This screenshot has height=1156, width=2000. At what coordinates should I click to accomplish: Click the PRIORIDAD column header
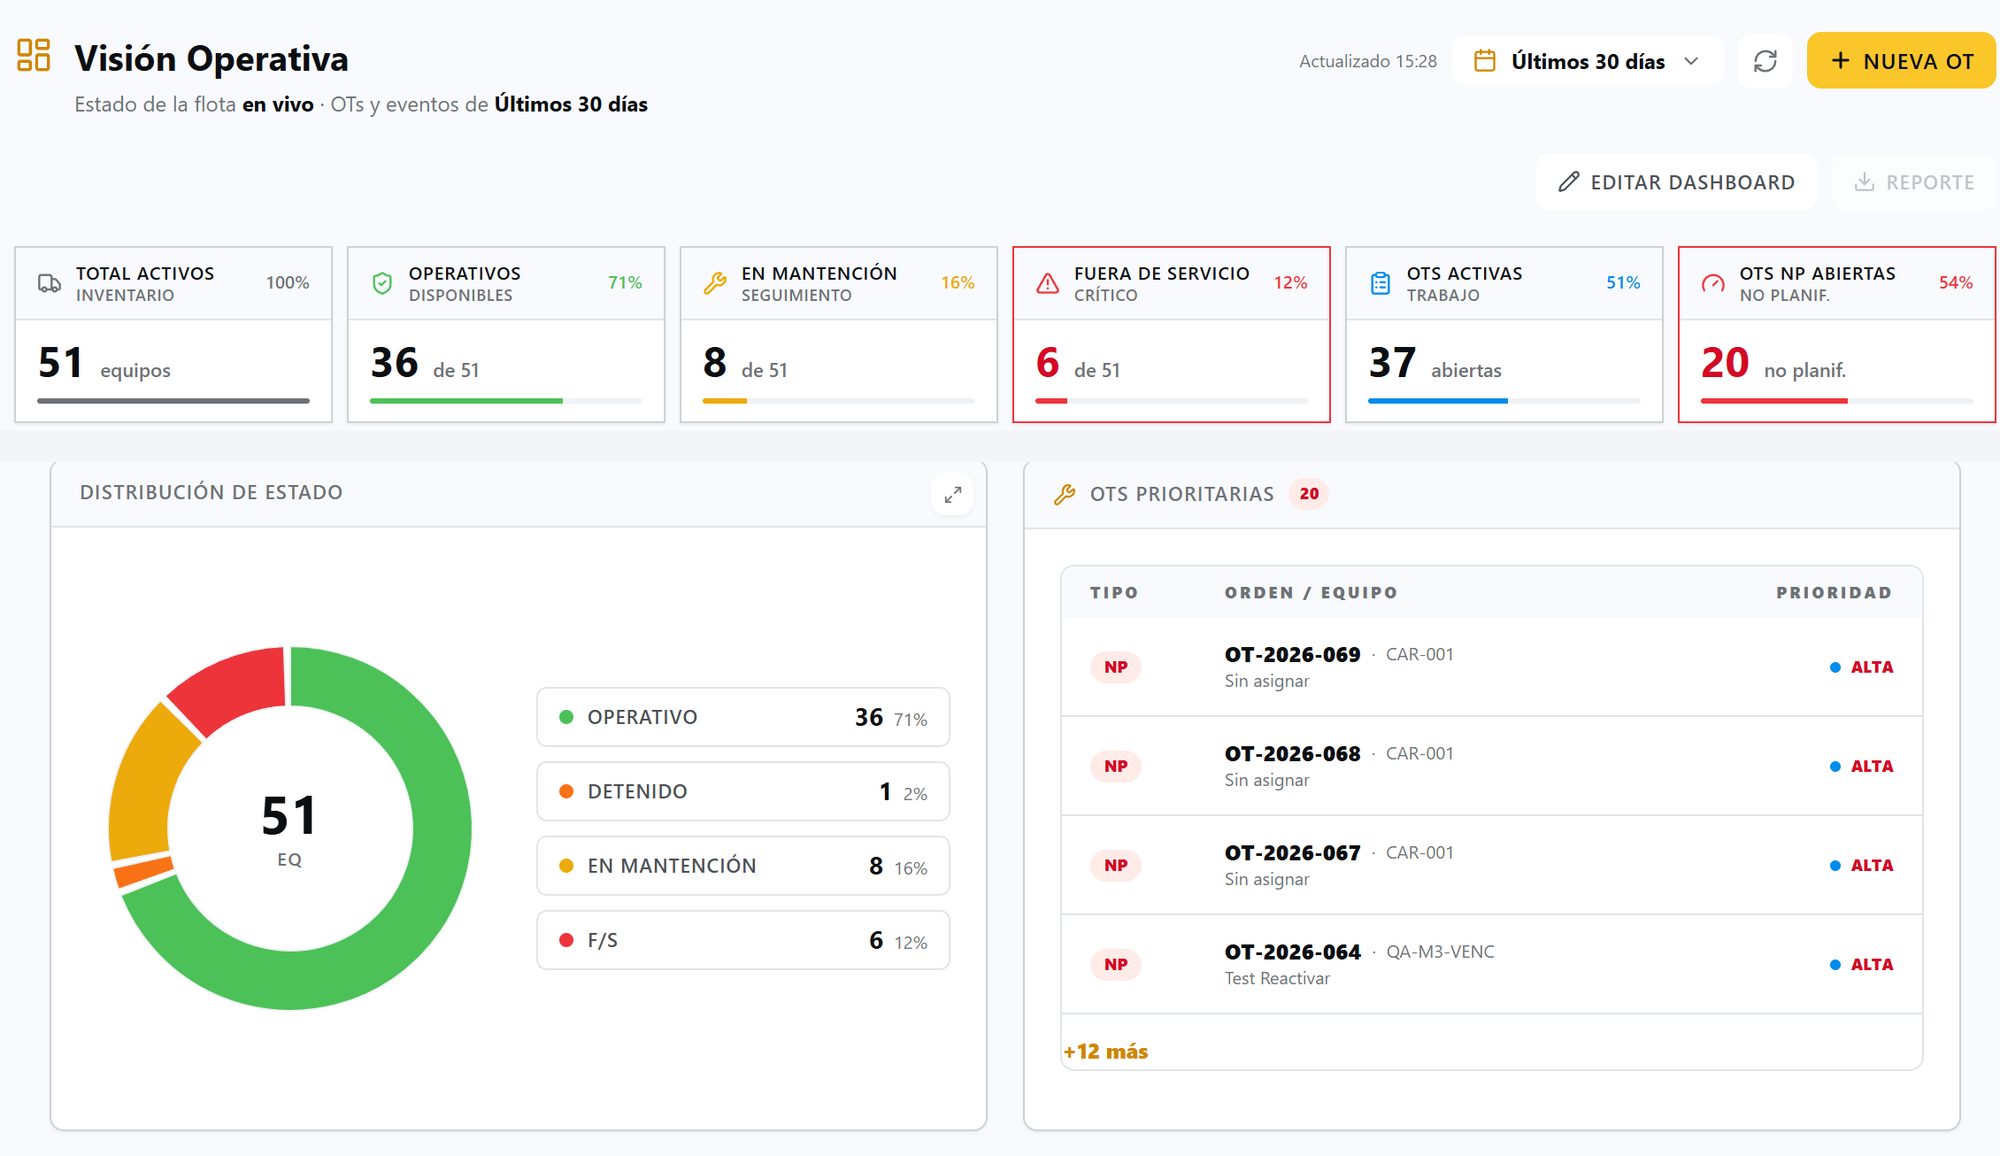coord(1834,592)
